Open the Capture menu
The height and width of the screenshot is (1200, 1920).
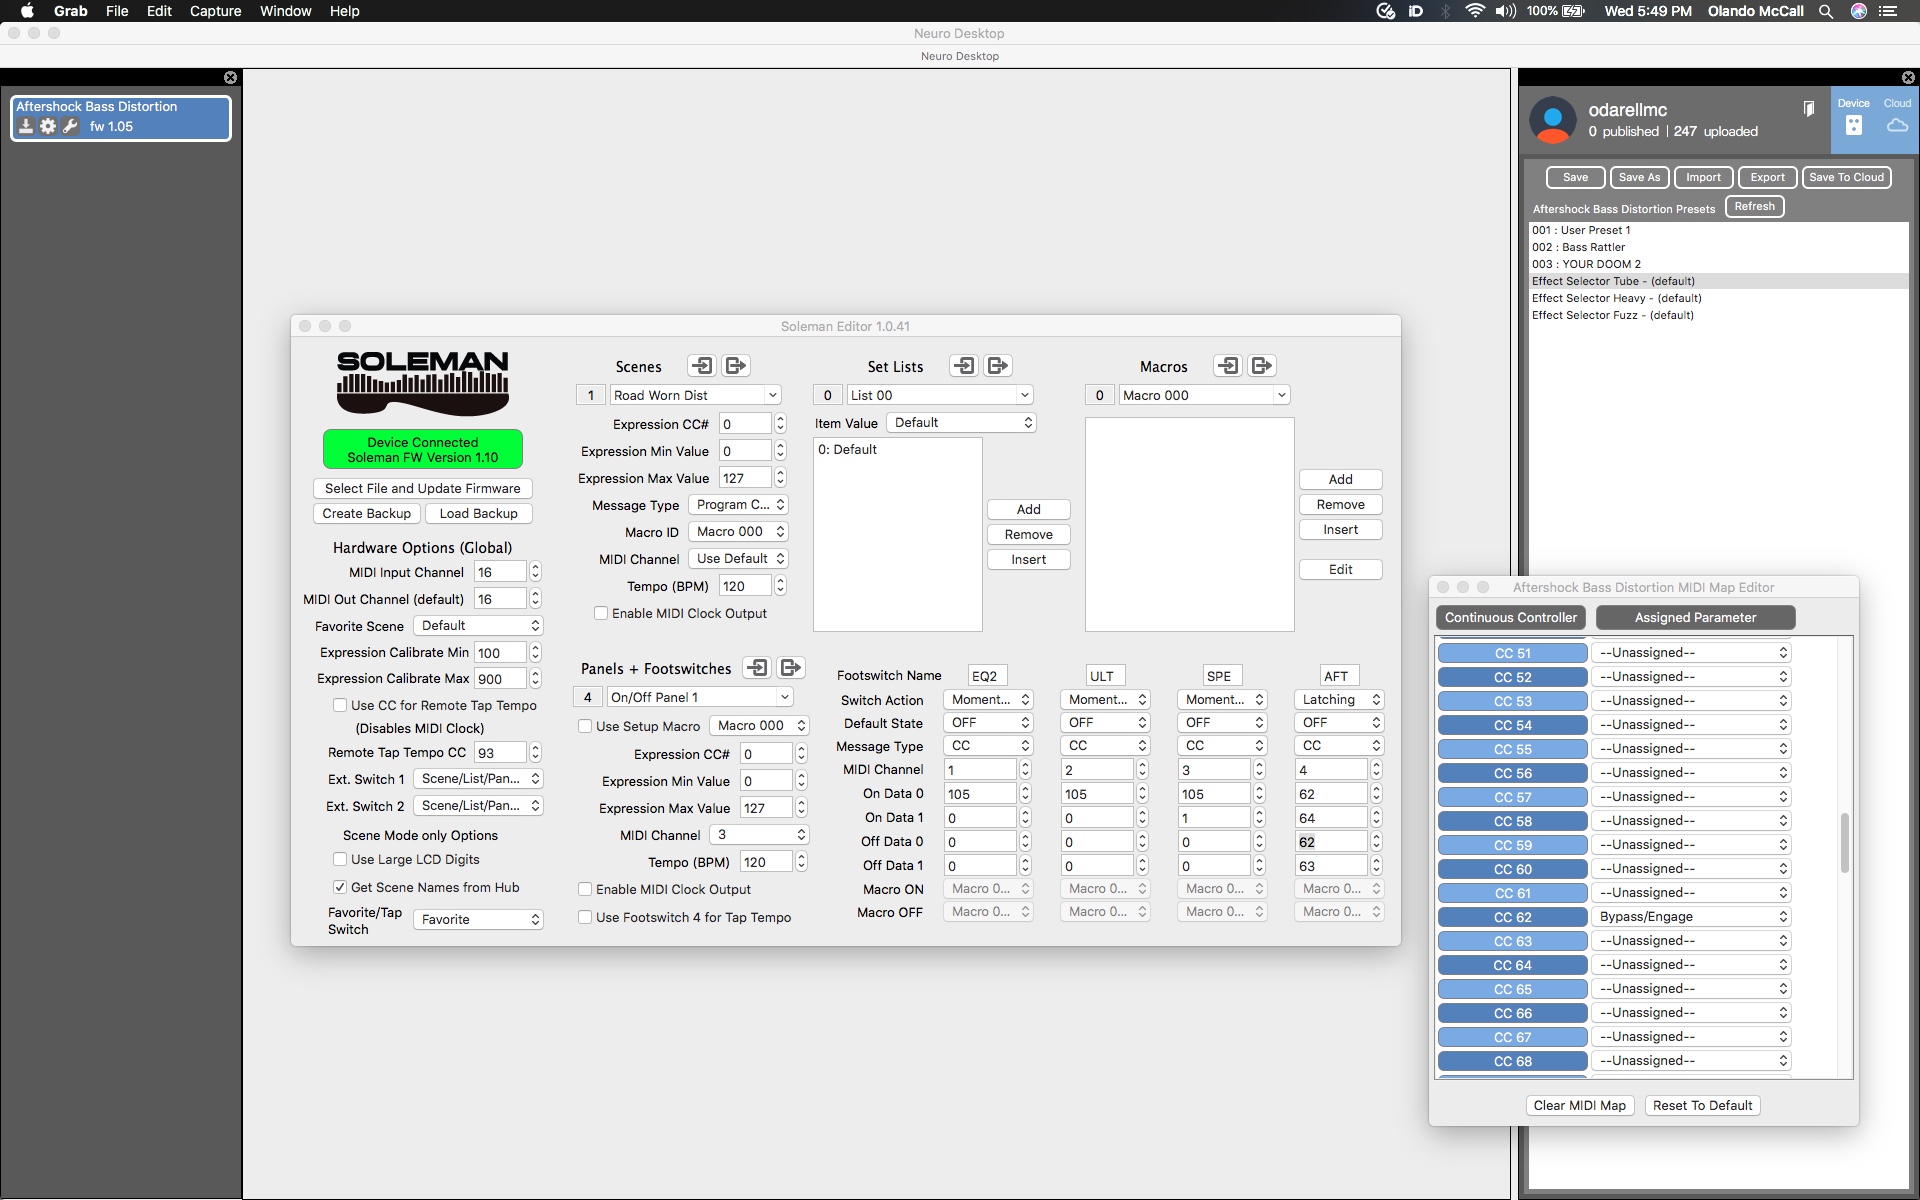216,11
